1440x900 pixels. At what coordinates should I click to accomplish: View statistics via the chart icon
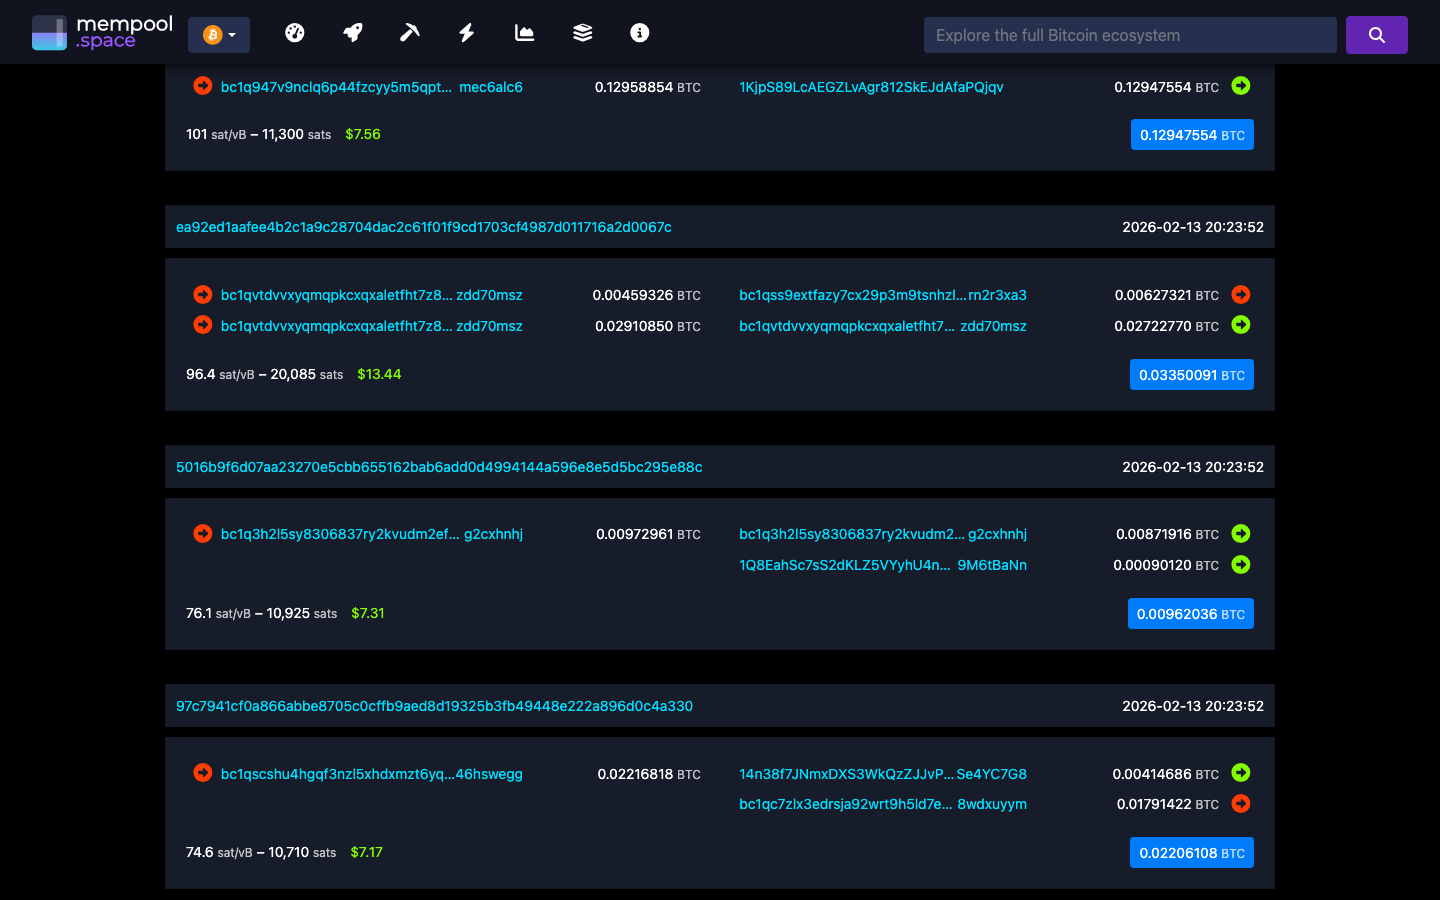tap(524, 32)
